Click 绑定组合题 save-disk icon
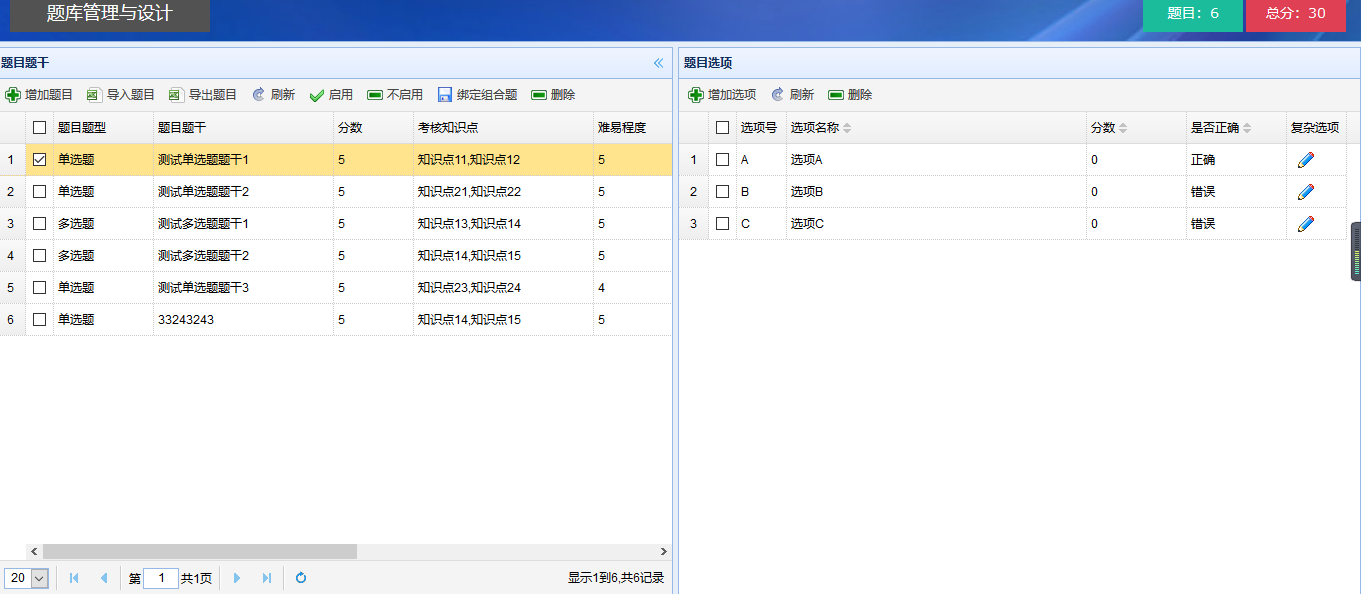 pos(445,95)
